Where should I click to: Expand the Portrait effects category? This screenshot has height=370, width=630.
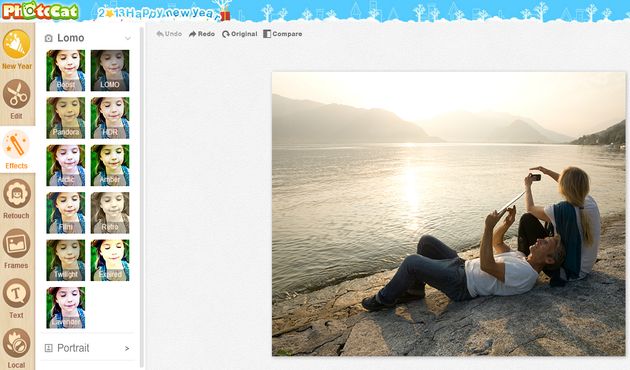pos(127,348)
